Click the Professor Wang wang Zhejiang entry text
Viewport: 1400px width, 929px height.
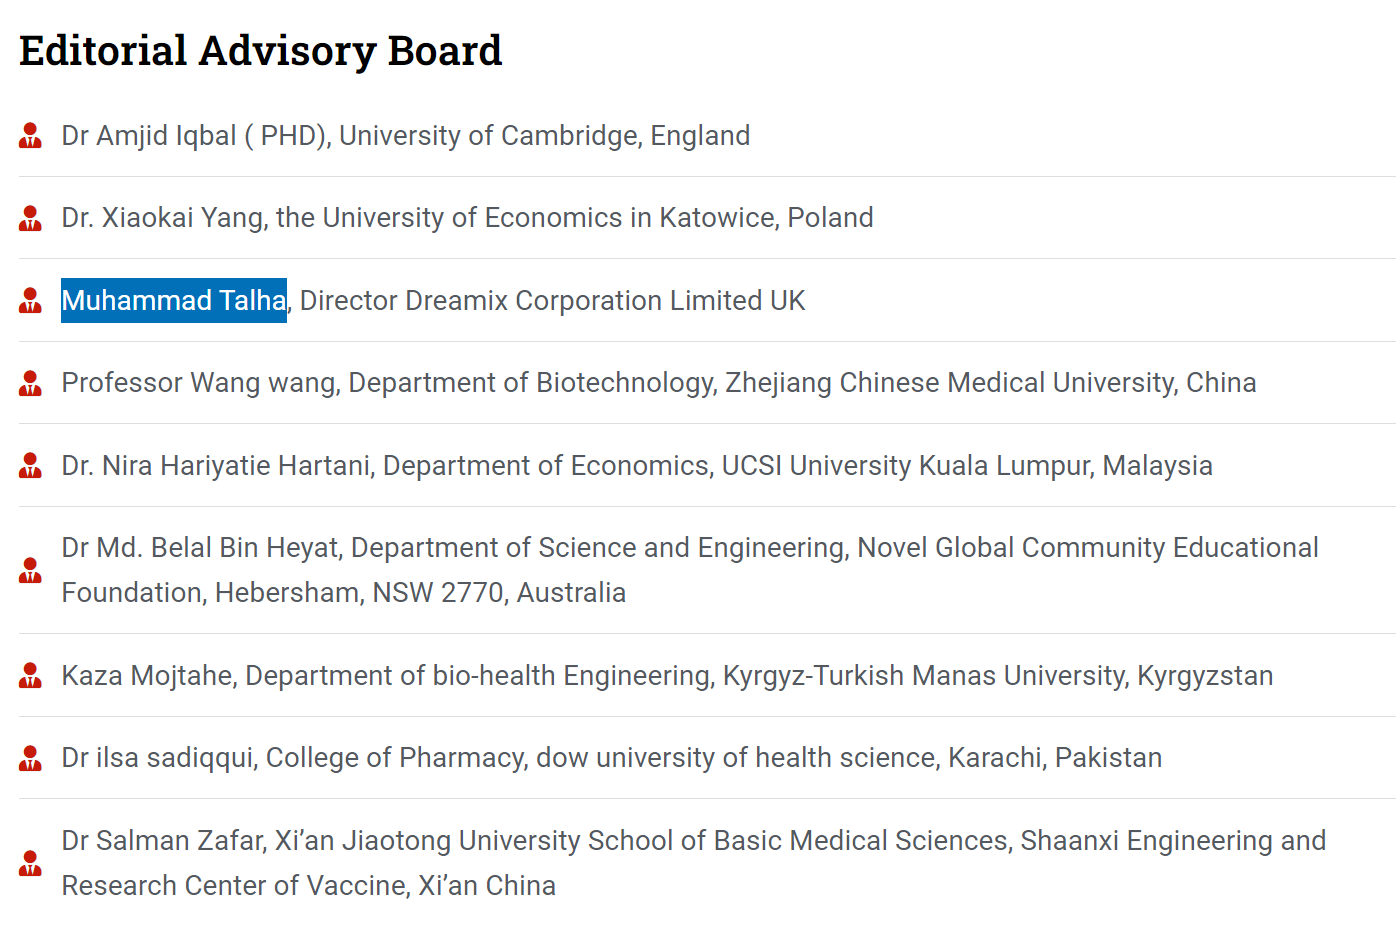coord(658,383)
